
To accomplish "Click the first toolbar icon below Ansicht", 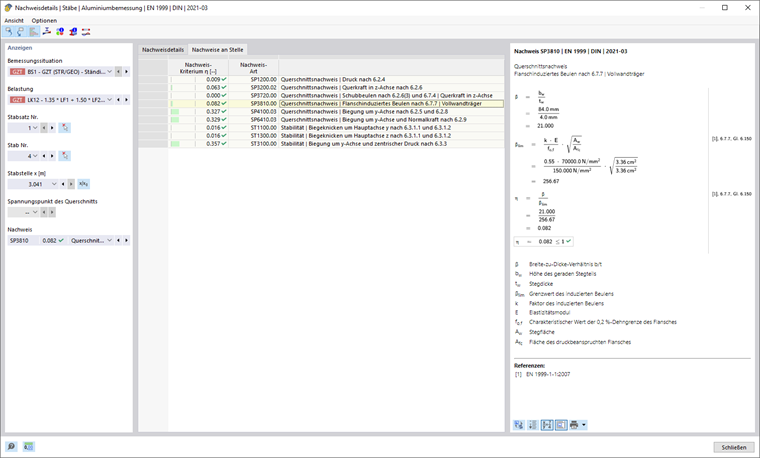I will [x=8, y=32].
